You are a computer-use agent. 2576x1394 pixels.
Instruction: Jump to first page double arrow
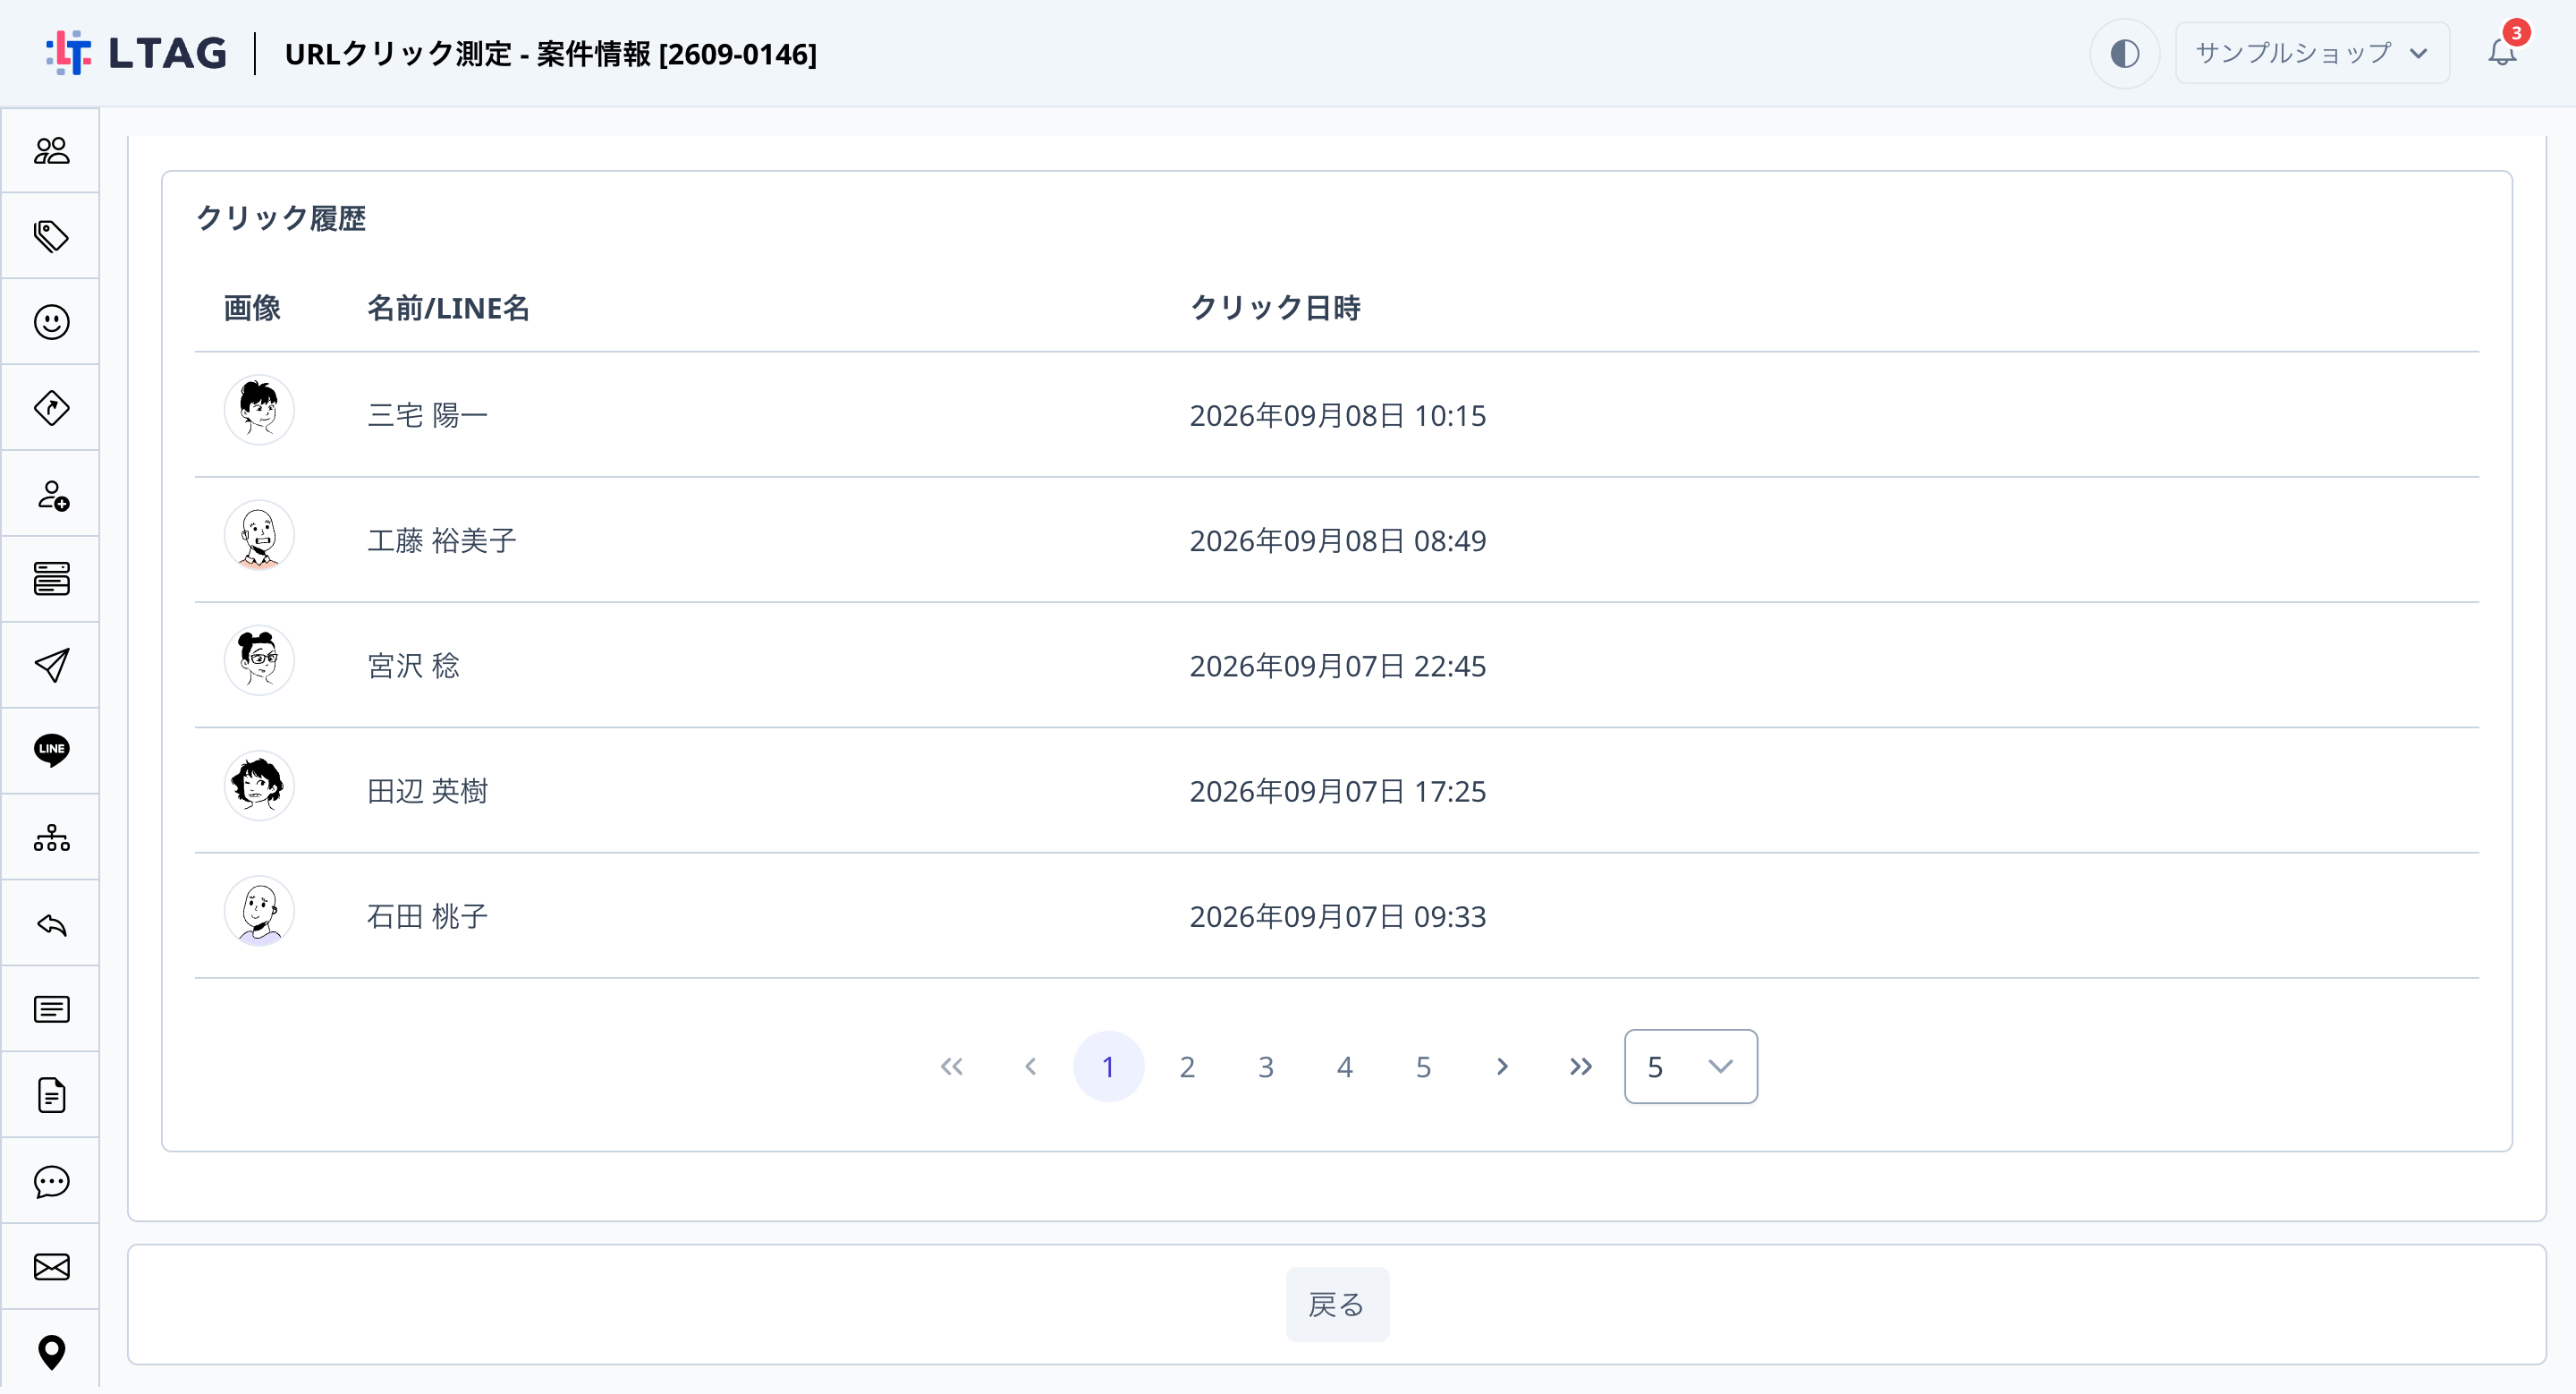[951, 1066]
